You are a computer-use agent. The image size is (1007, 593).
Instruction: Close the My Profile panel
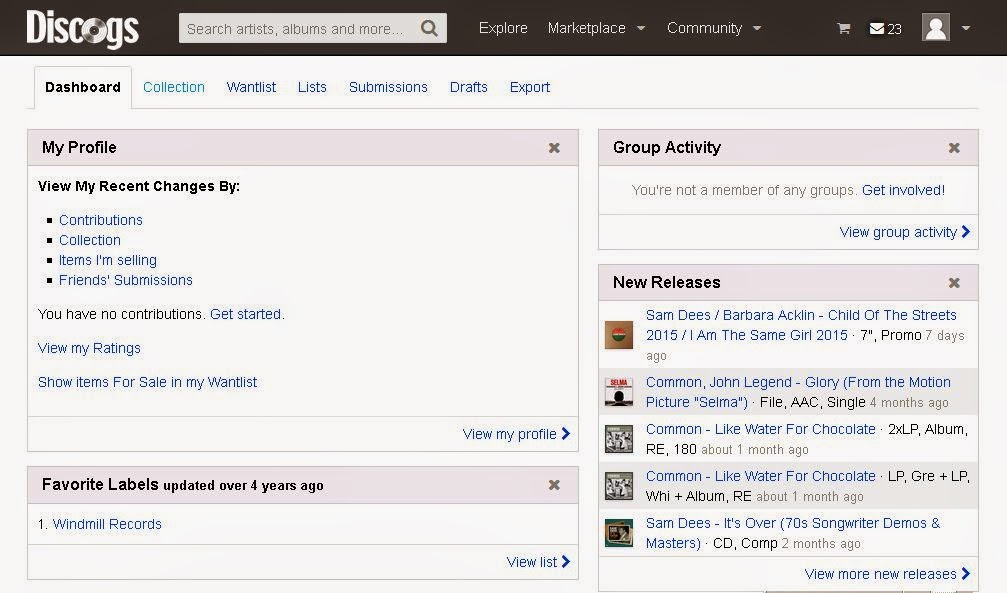click(554, 148)
